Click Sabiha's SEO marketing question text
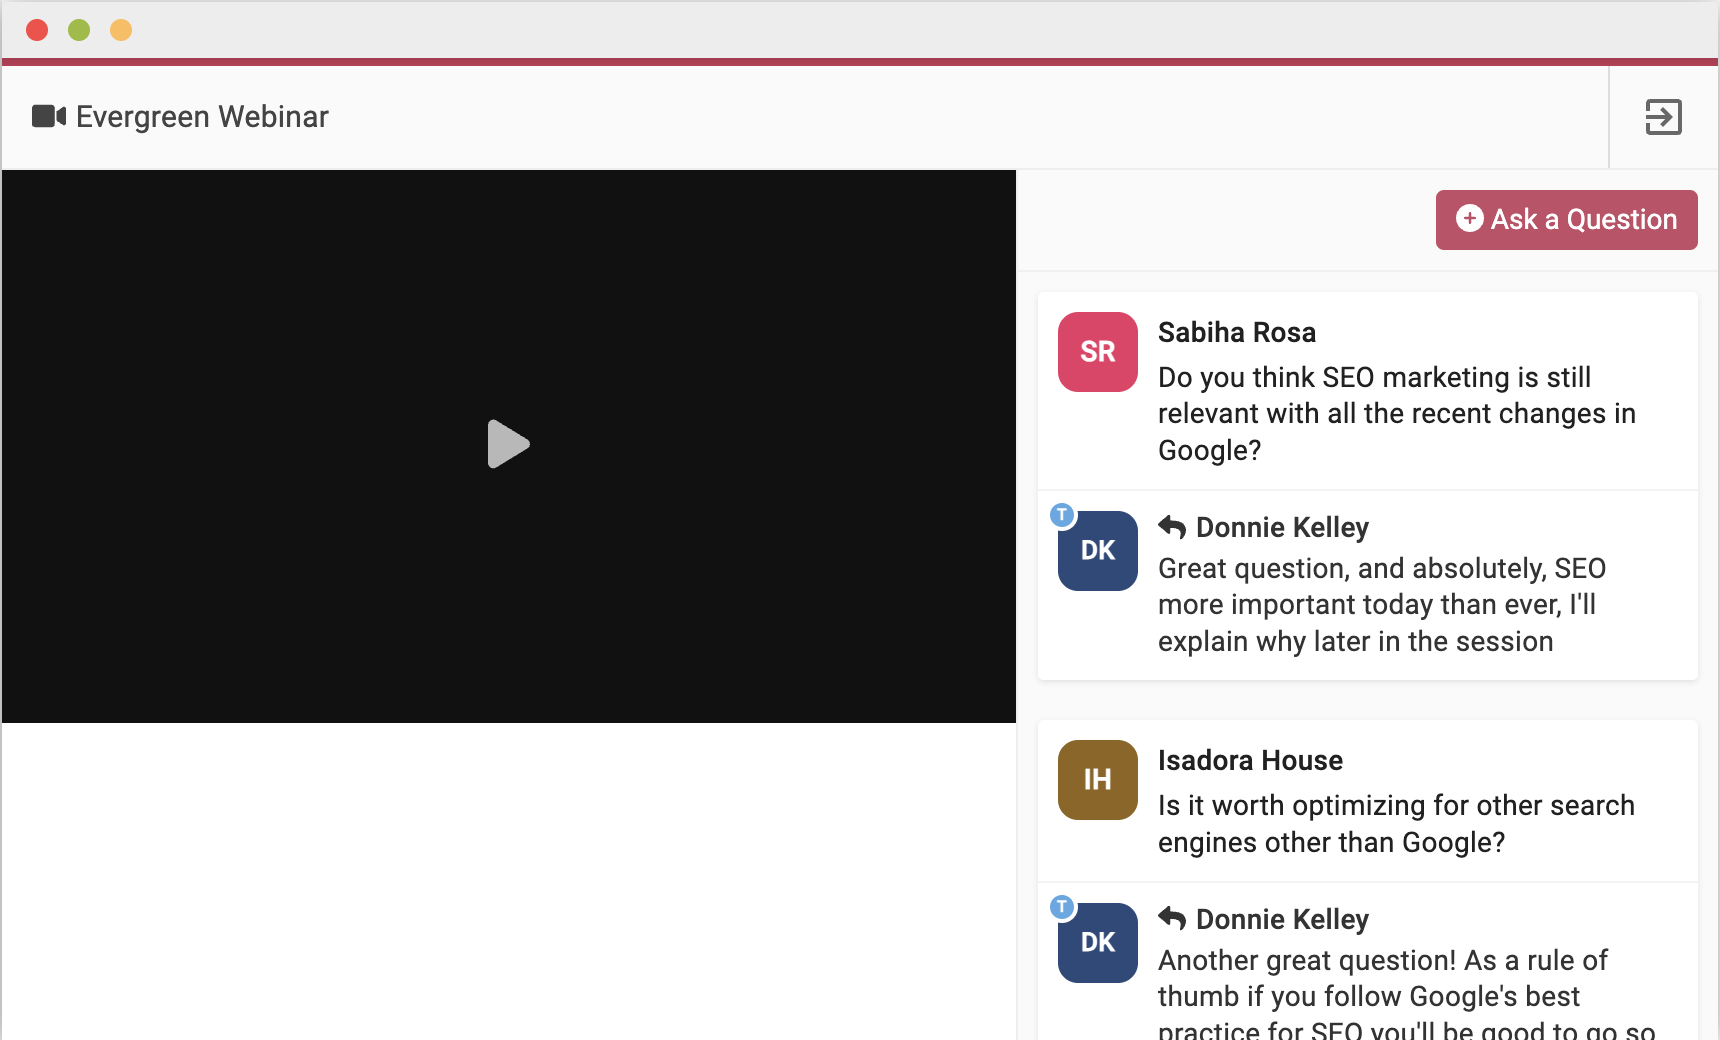The height and width of the screenshot is (1040, 1720). point(1395,414)
